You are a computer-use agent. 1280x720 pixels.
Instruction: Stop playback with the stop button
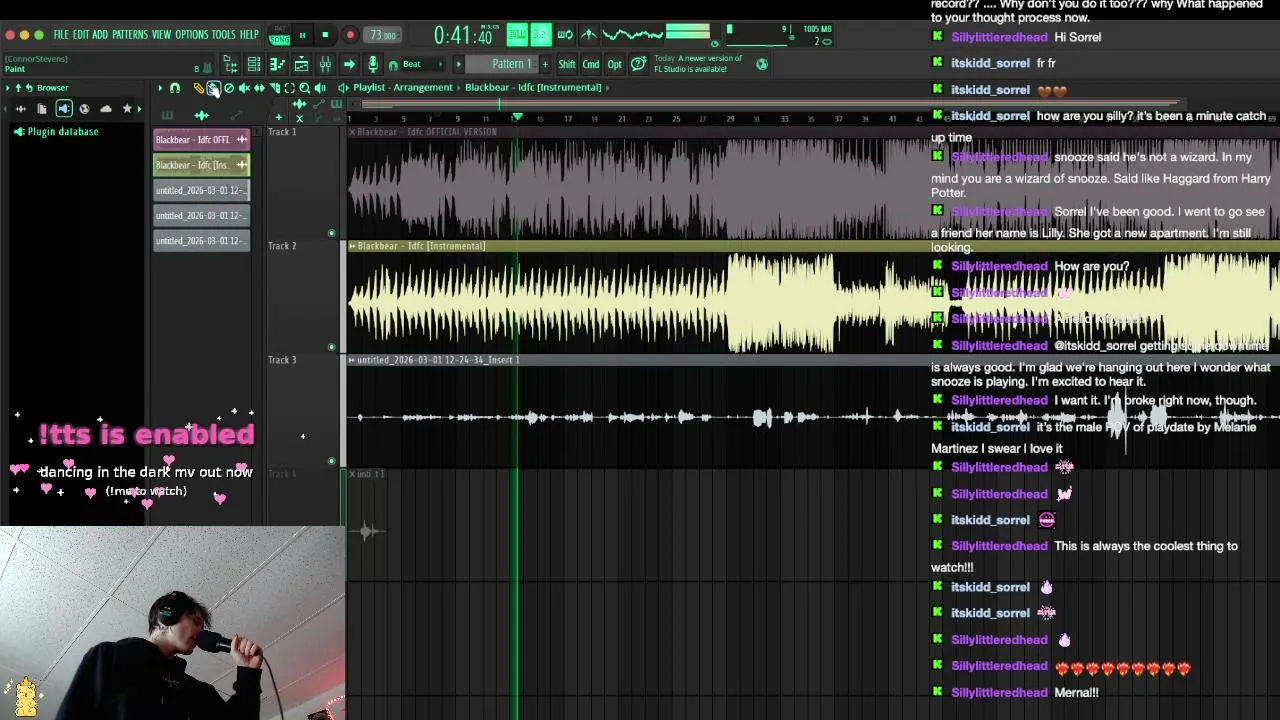(x=325, y=35)
